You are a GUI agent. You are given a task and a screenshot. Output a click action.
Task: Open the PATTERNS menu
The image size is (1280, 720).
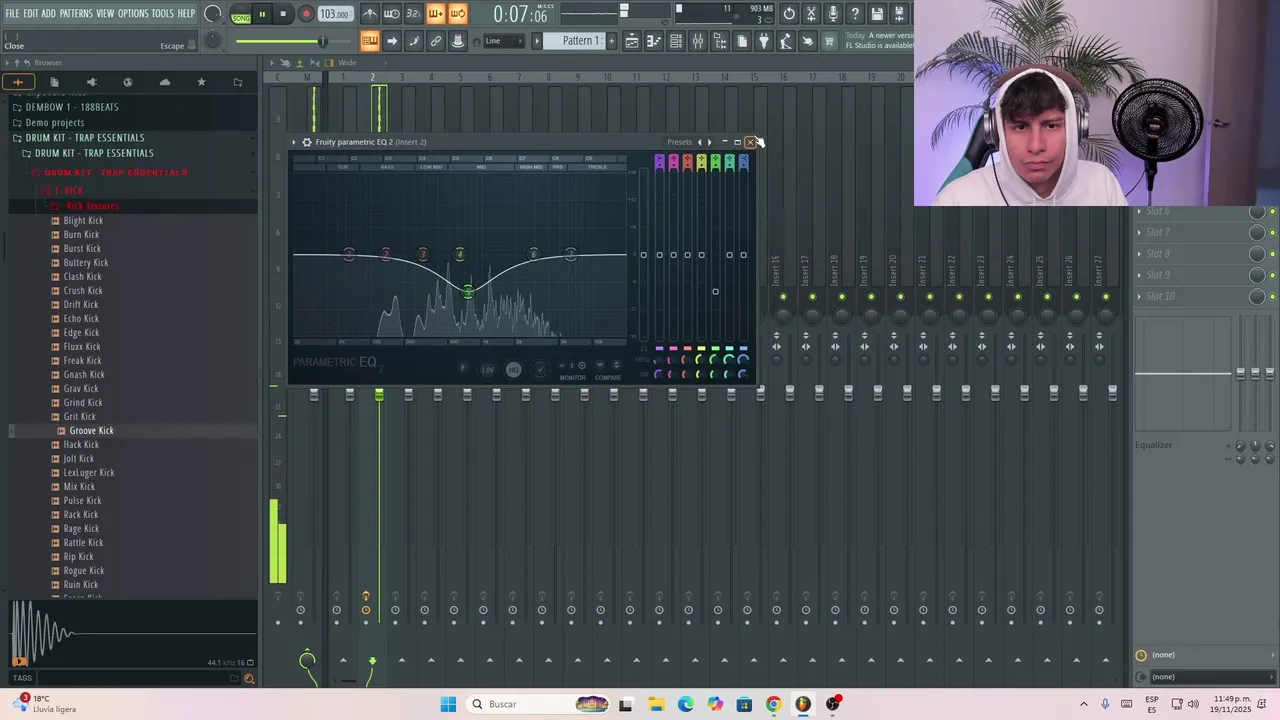click(x=76, y=13)
